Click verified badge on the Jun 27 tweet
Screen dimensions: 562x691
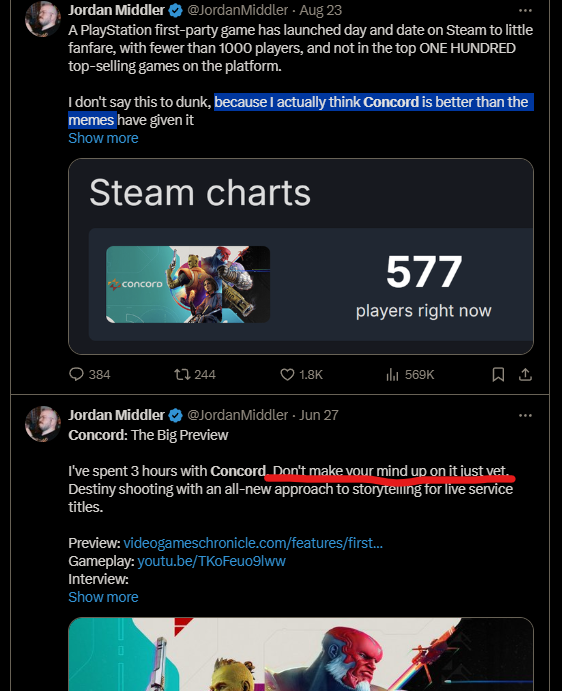pyautogui.click(x=176, y=415)
